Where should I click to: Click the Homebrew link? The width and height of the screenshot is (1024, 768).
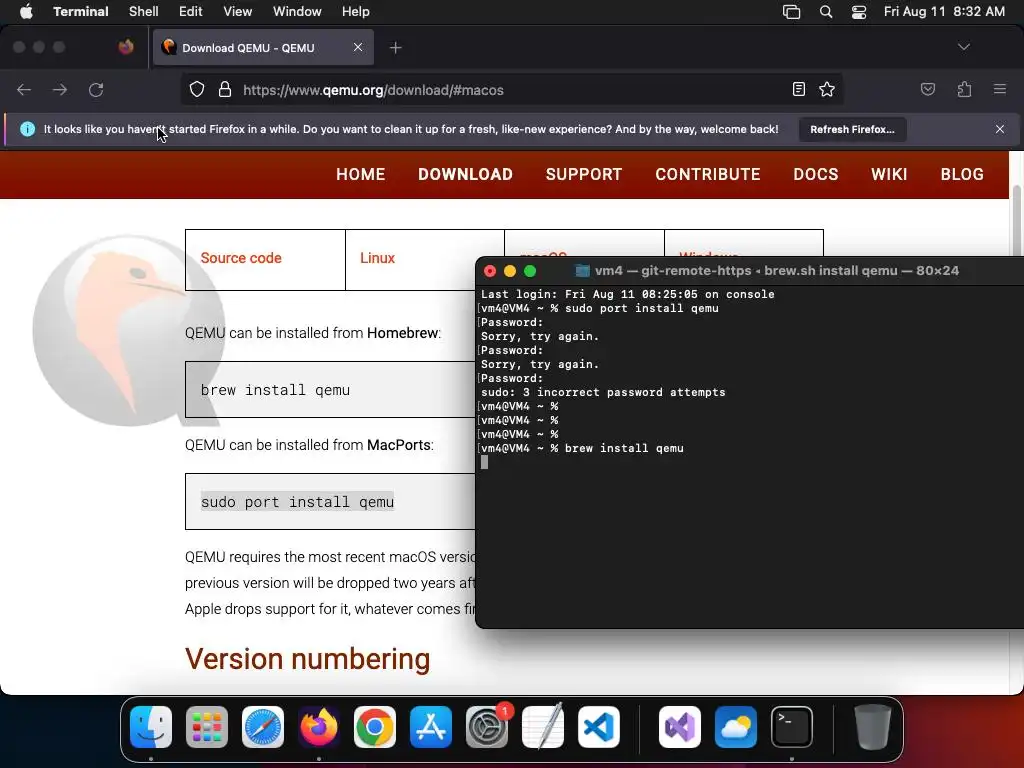[402, 332]
